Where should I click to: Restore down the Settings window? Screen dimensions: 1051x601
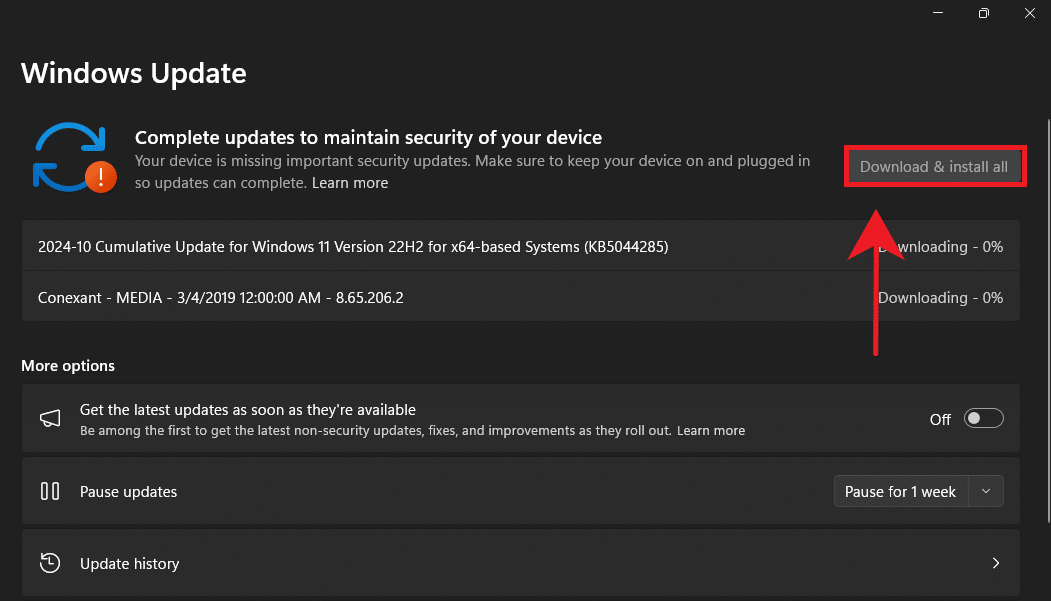point(984,13)
